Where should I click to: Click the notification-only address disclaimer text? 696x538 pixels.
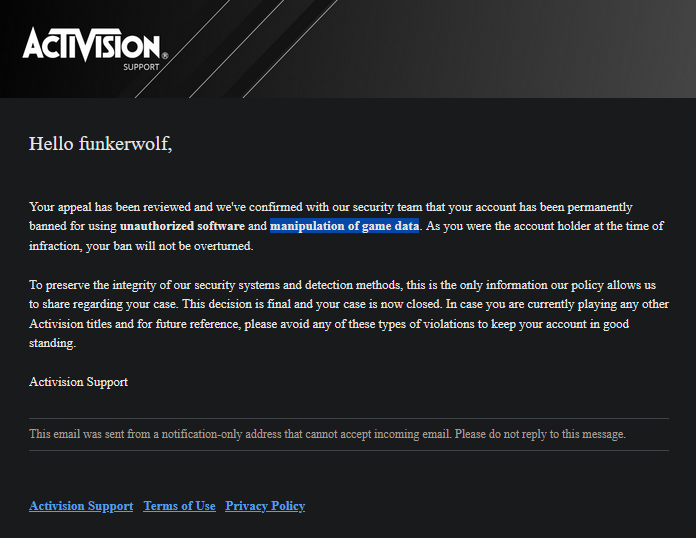(x=327, y=434)
